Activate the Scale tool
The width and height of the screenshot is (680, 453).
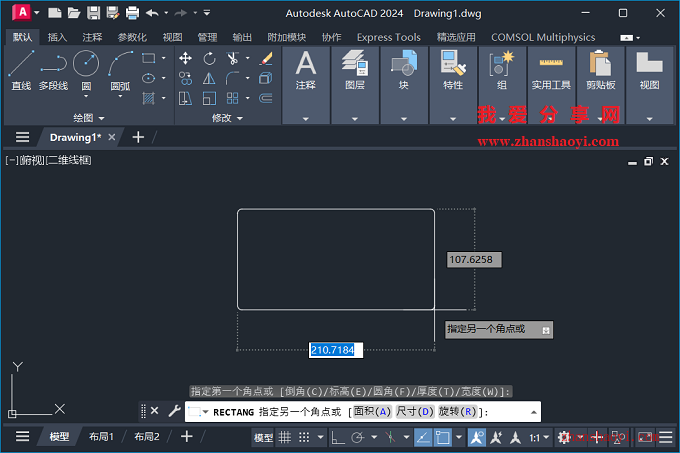[209, 98]
